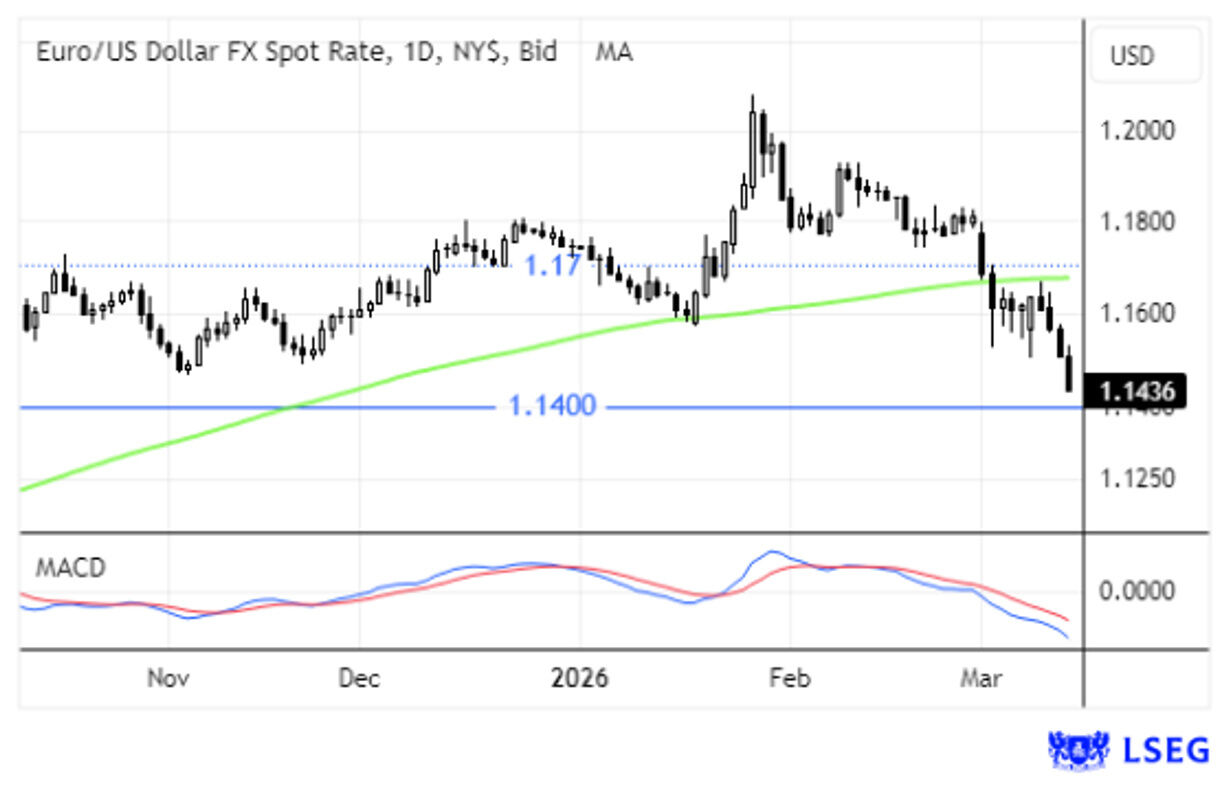Image resolution: width=1223 pixels, height=786 pixels.
Task: Jump to the 2026 time axis marker
Action: click(x=579, y=678)
